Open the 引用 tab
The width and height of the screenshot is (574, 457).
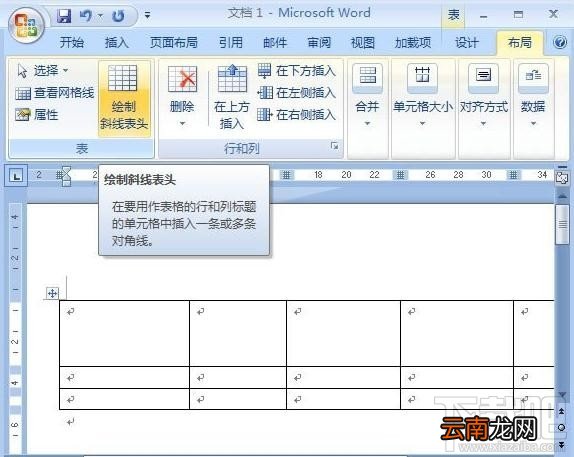point(231,42)
